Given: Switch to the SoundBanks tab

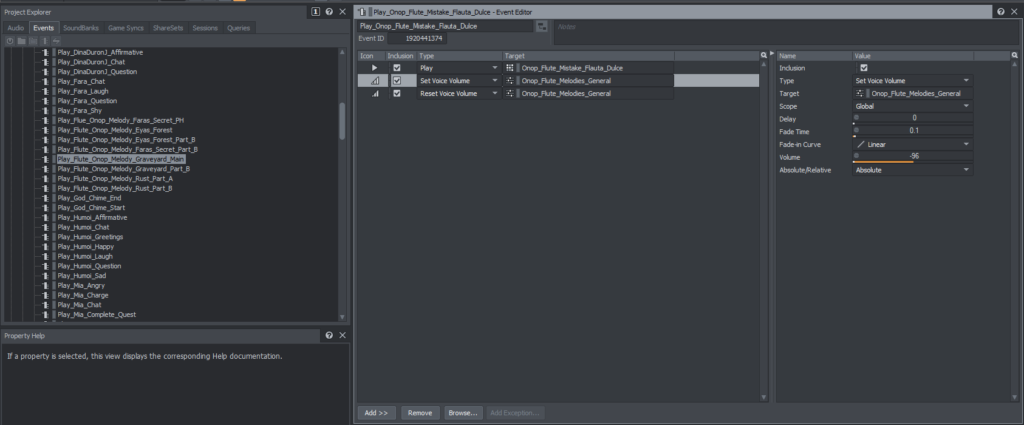Looking at the screenshot, I should coord(81,27).
